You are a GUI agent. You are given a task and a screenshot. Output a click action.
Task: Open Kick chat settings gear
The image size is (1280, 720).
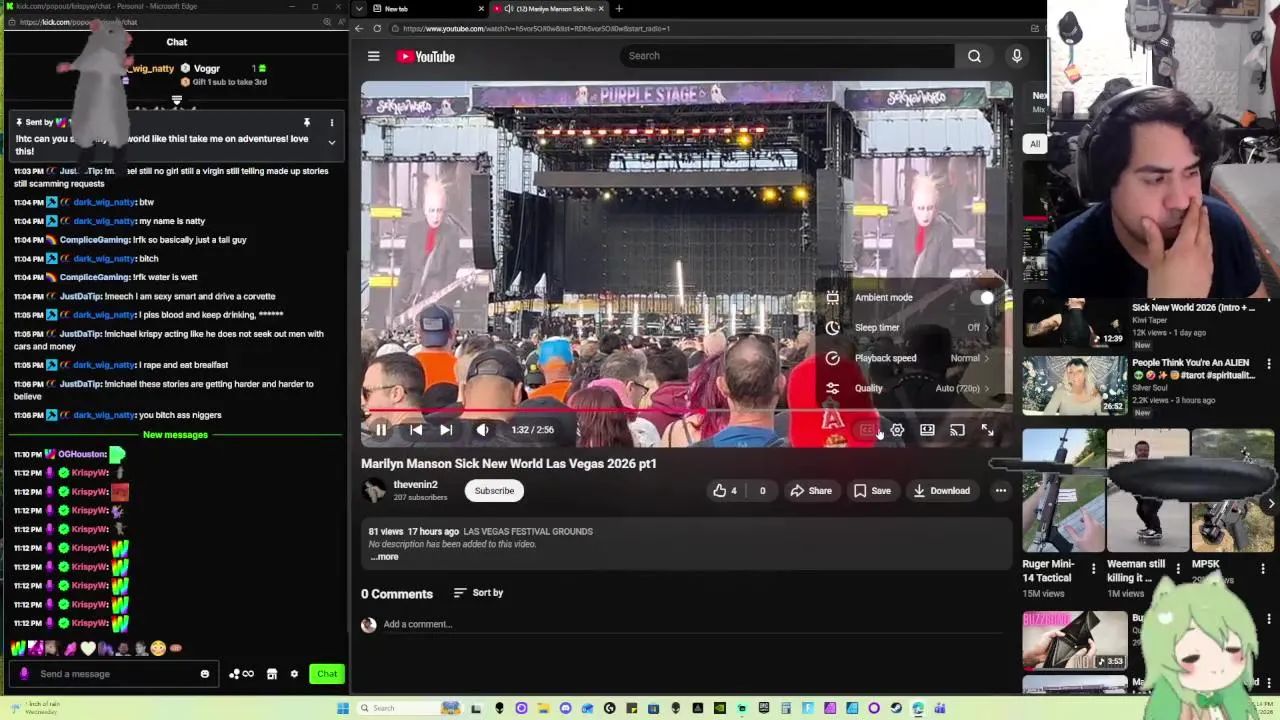(x=294, y=674)
